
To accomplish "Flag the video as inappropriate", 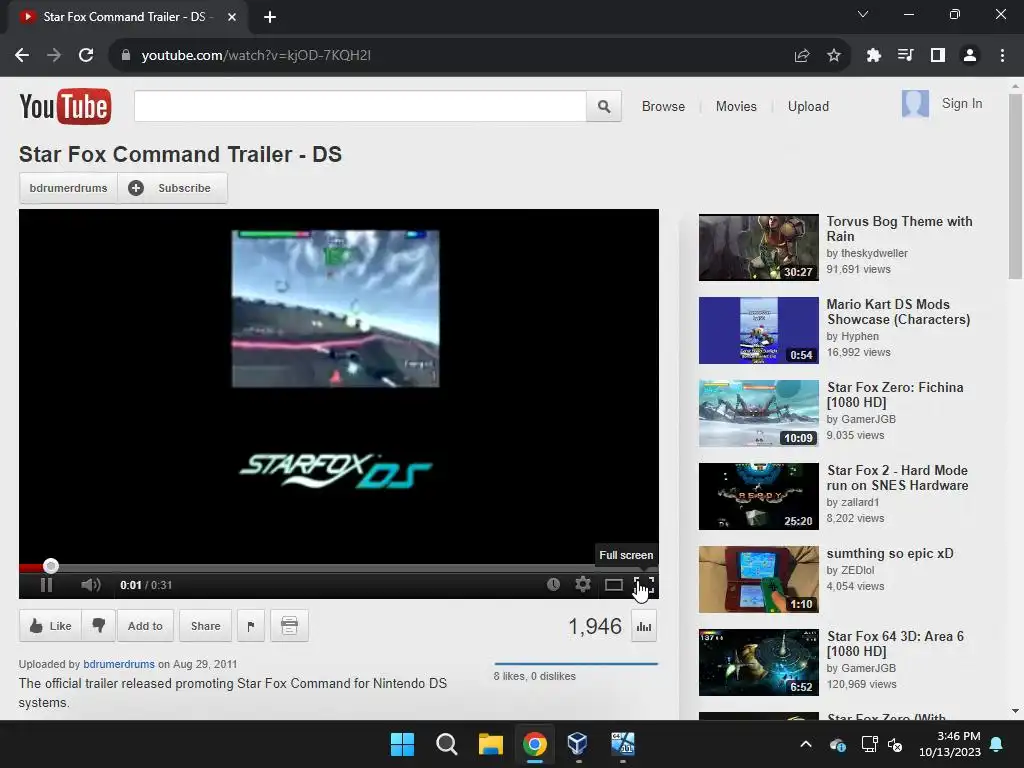I will 251,626.
